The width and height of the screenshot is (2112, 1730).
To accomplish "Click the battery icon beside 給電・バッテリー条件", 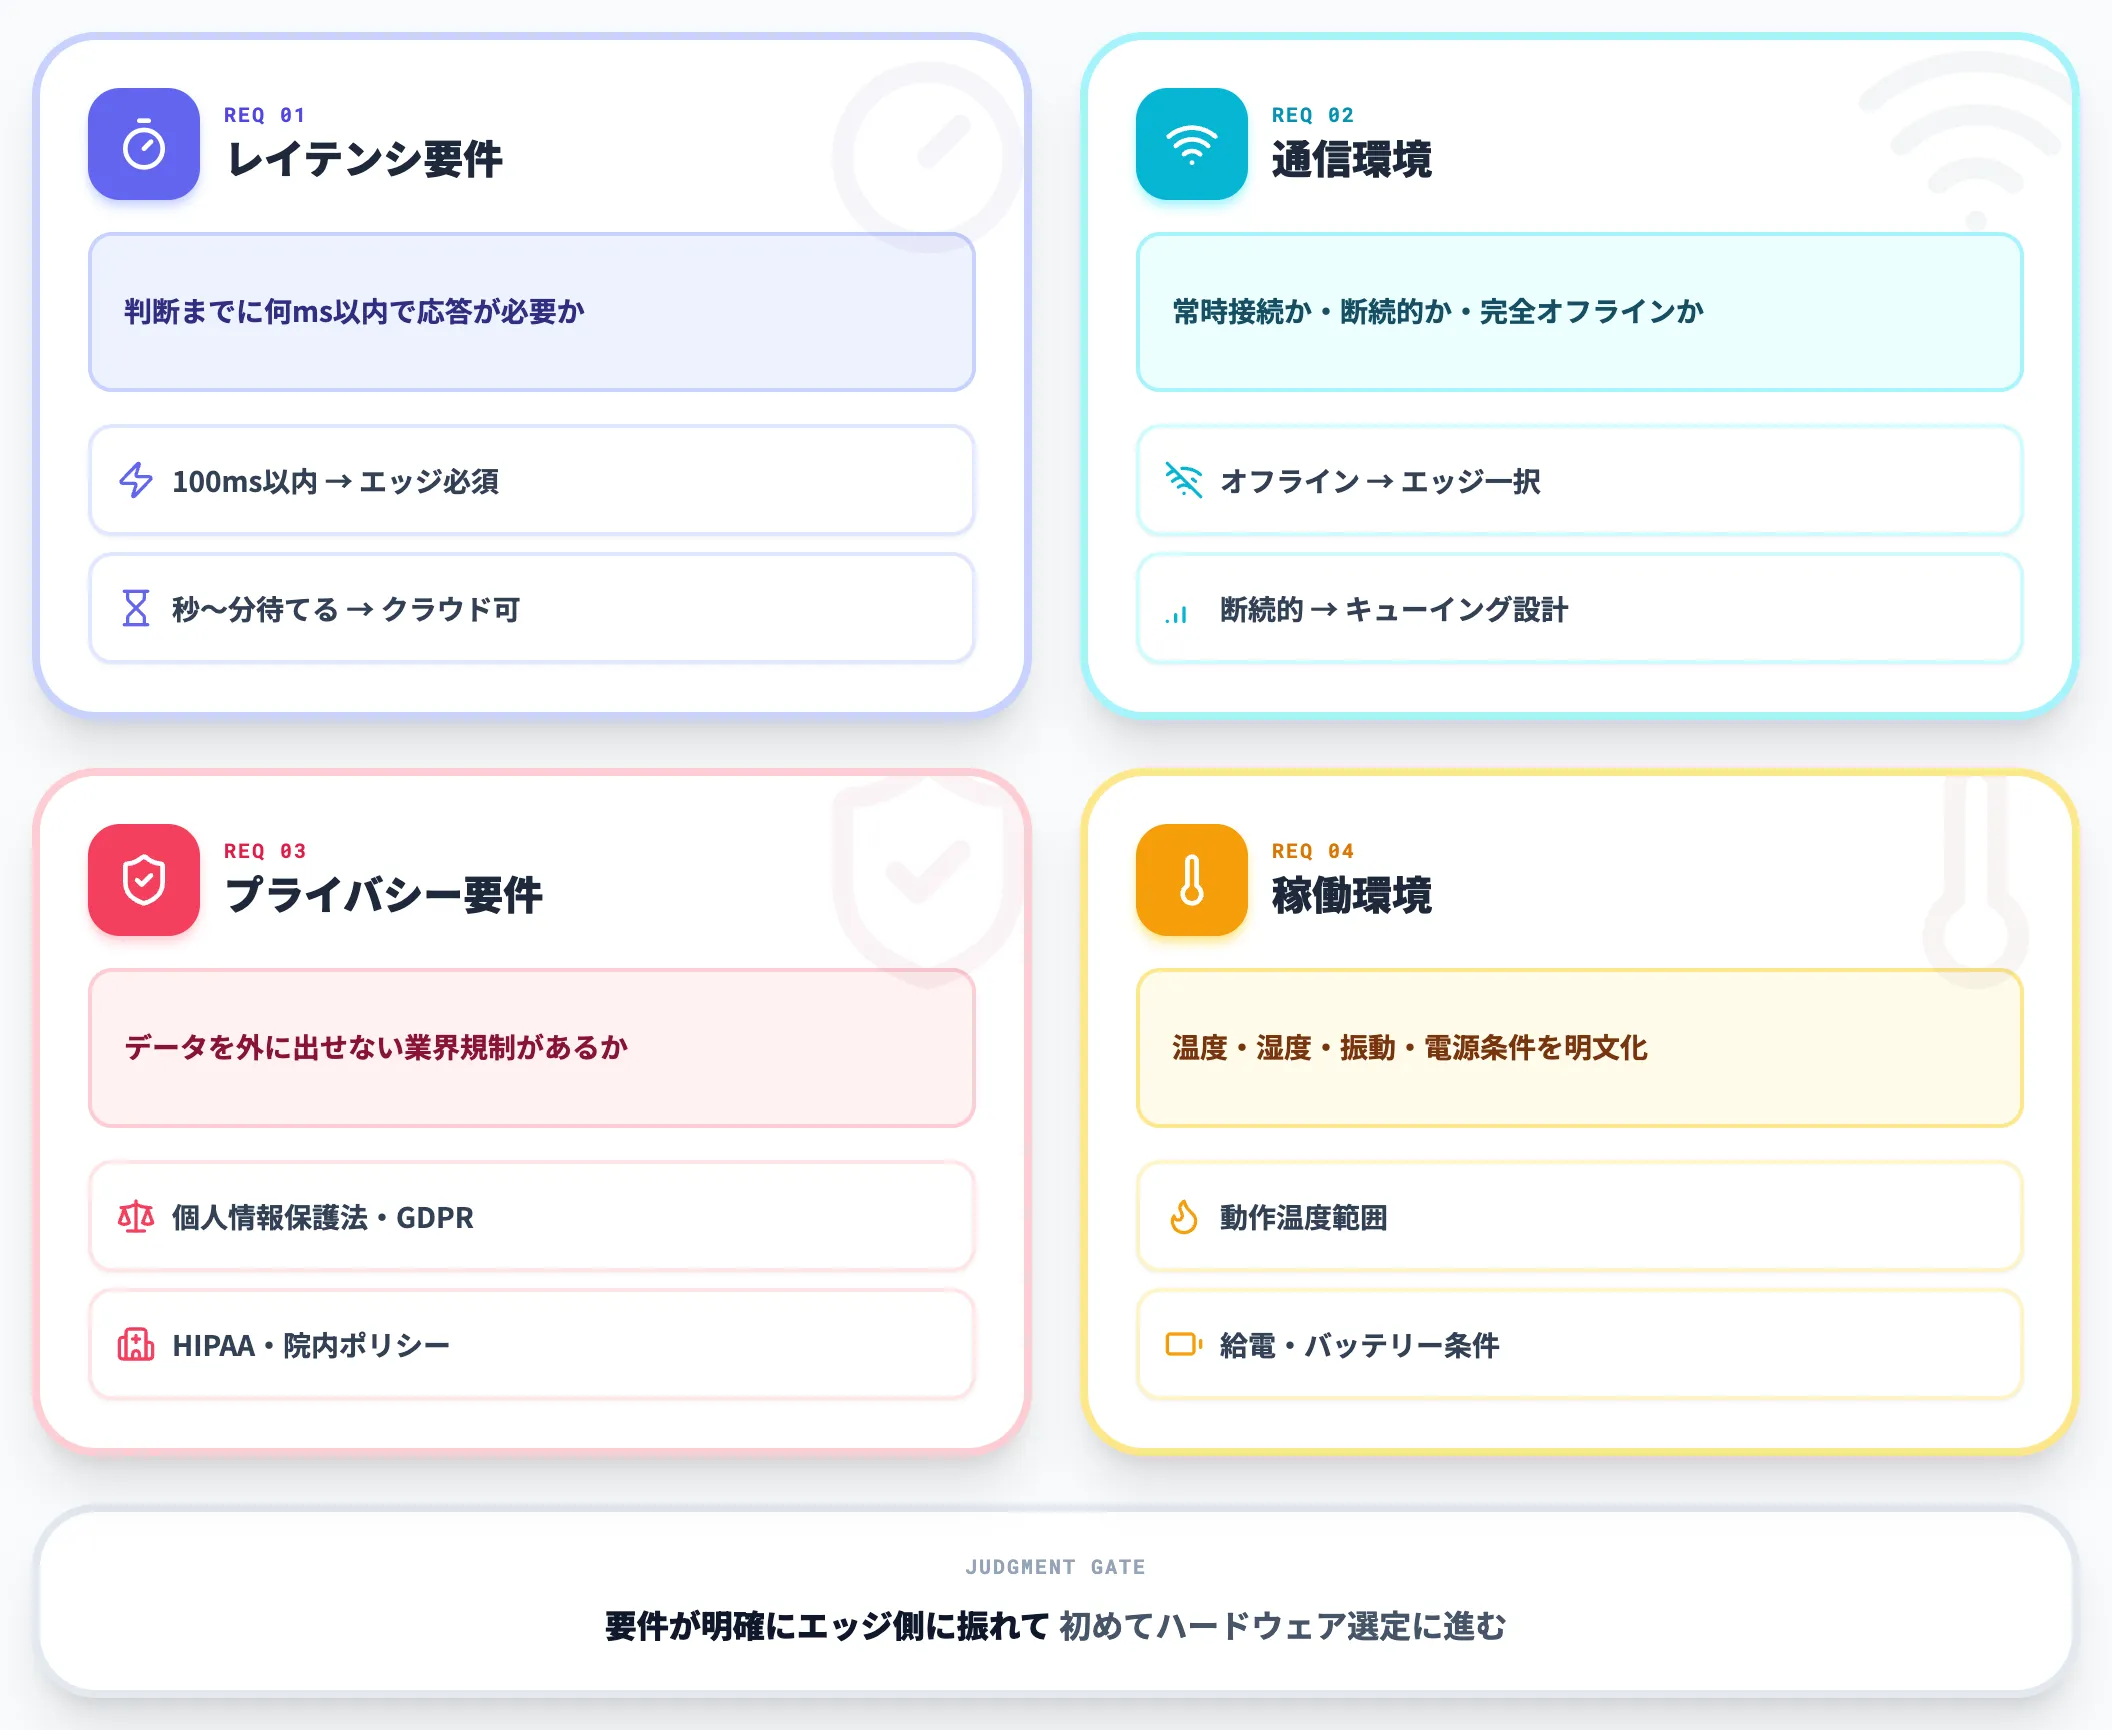I will click(x=1184, y=1345).
